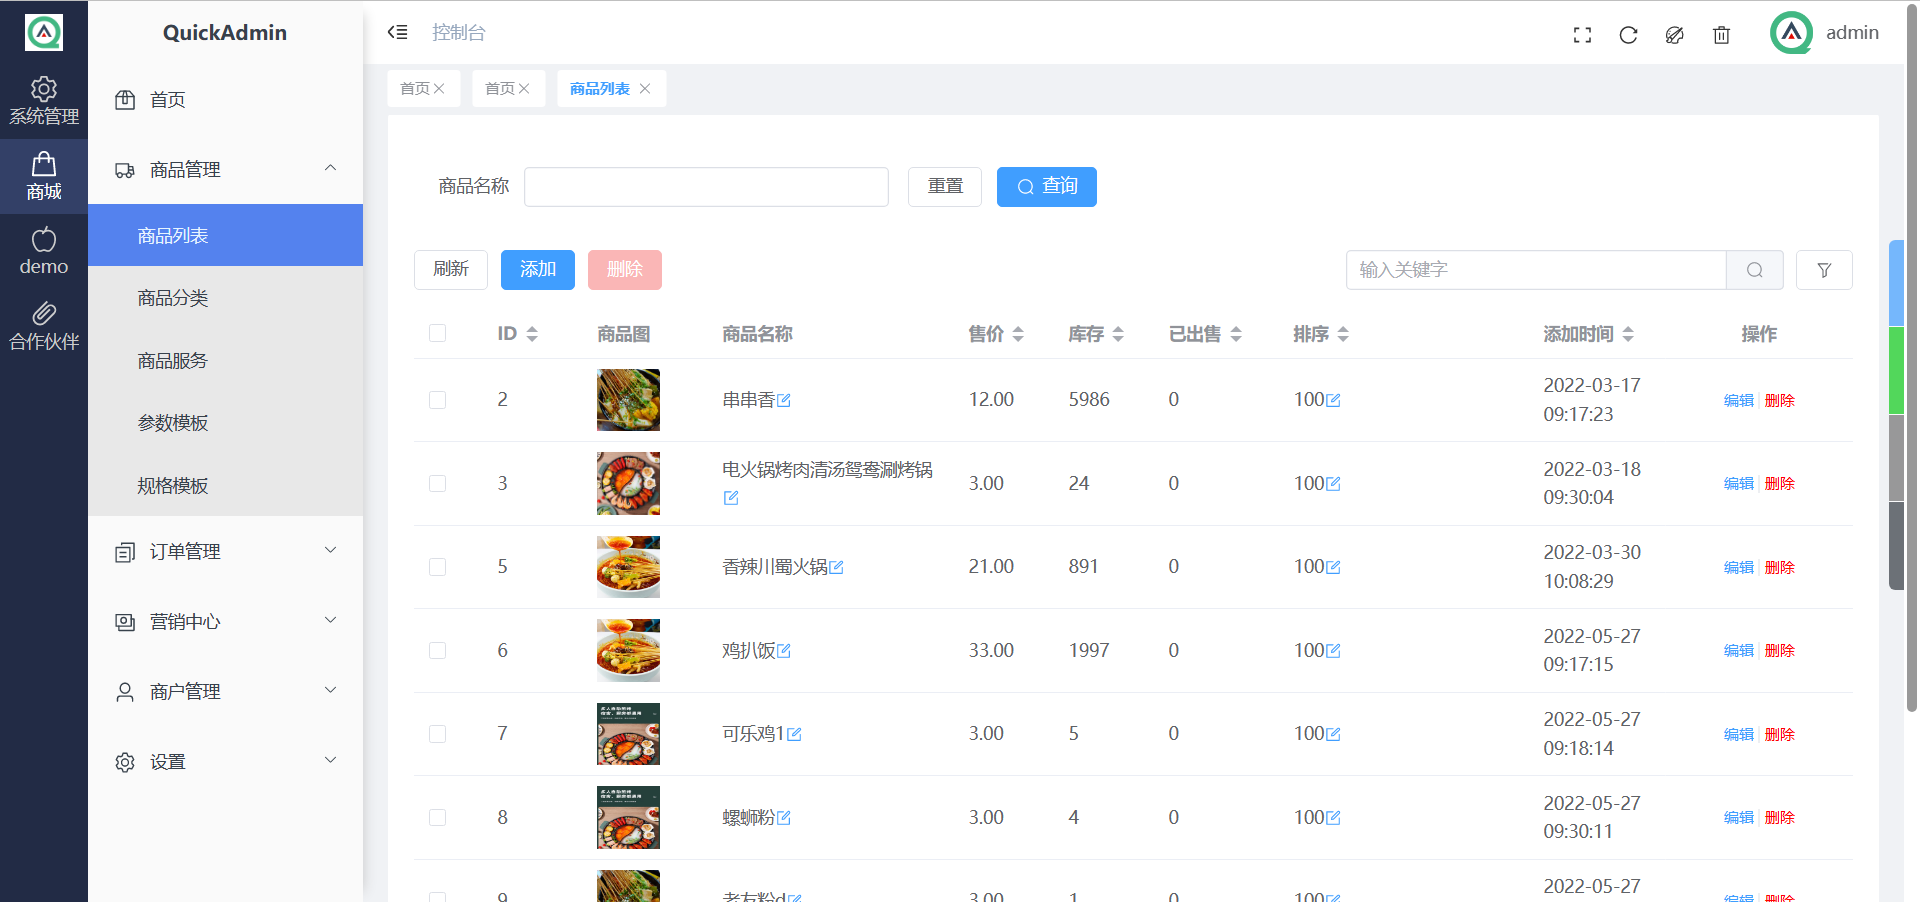This screenshot has width=1920, height=902.
Task: Click the filter funnel icon
Action: point(1824,270)
